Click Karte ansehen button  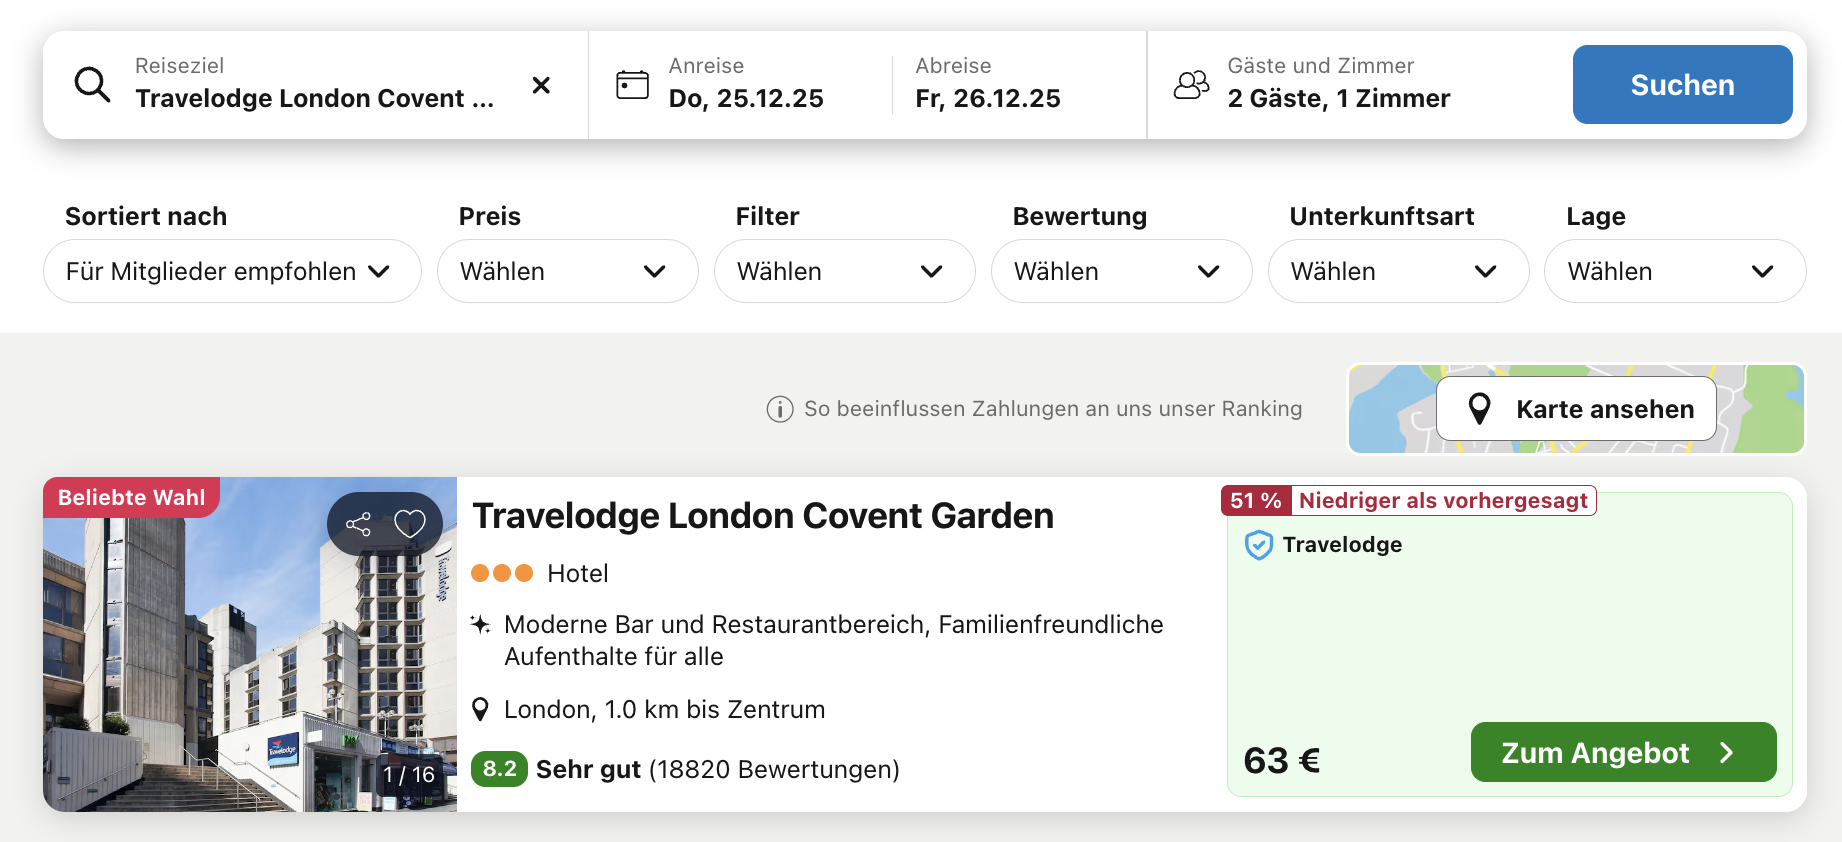[1576, 409]
